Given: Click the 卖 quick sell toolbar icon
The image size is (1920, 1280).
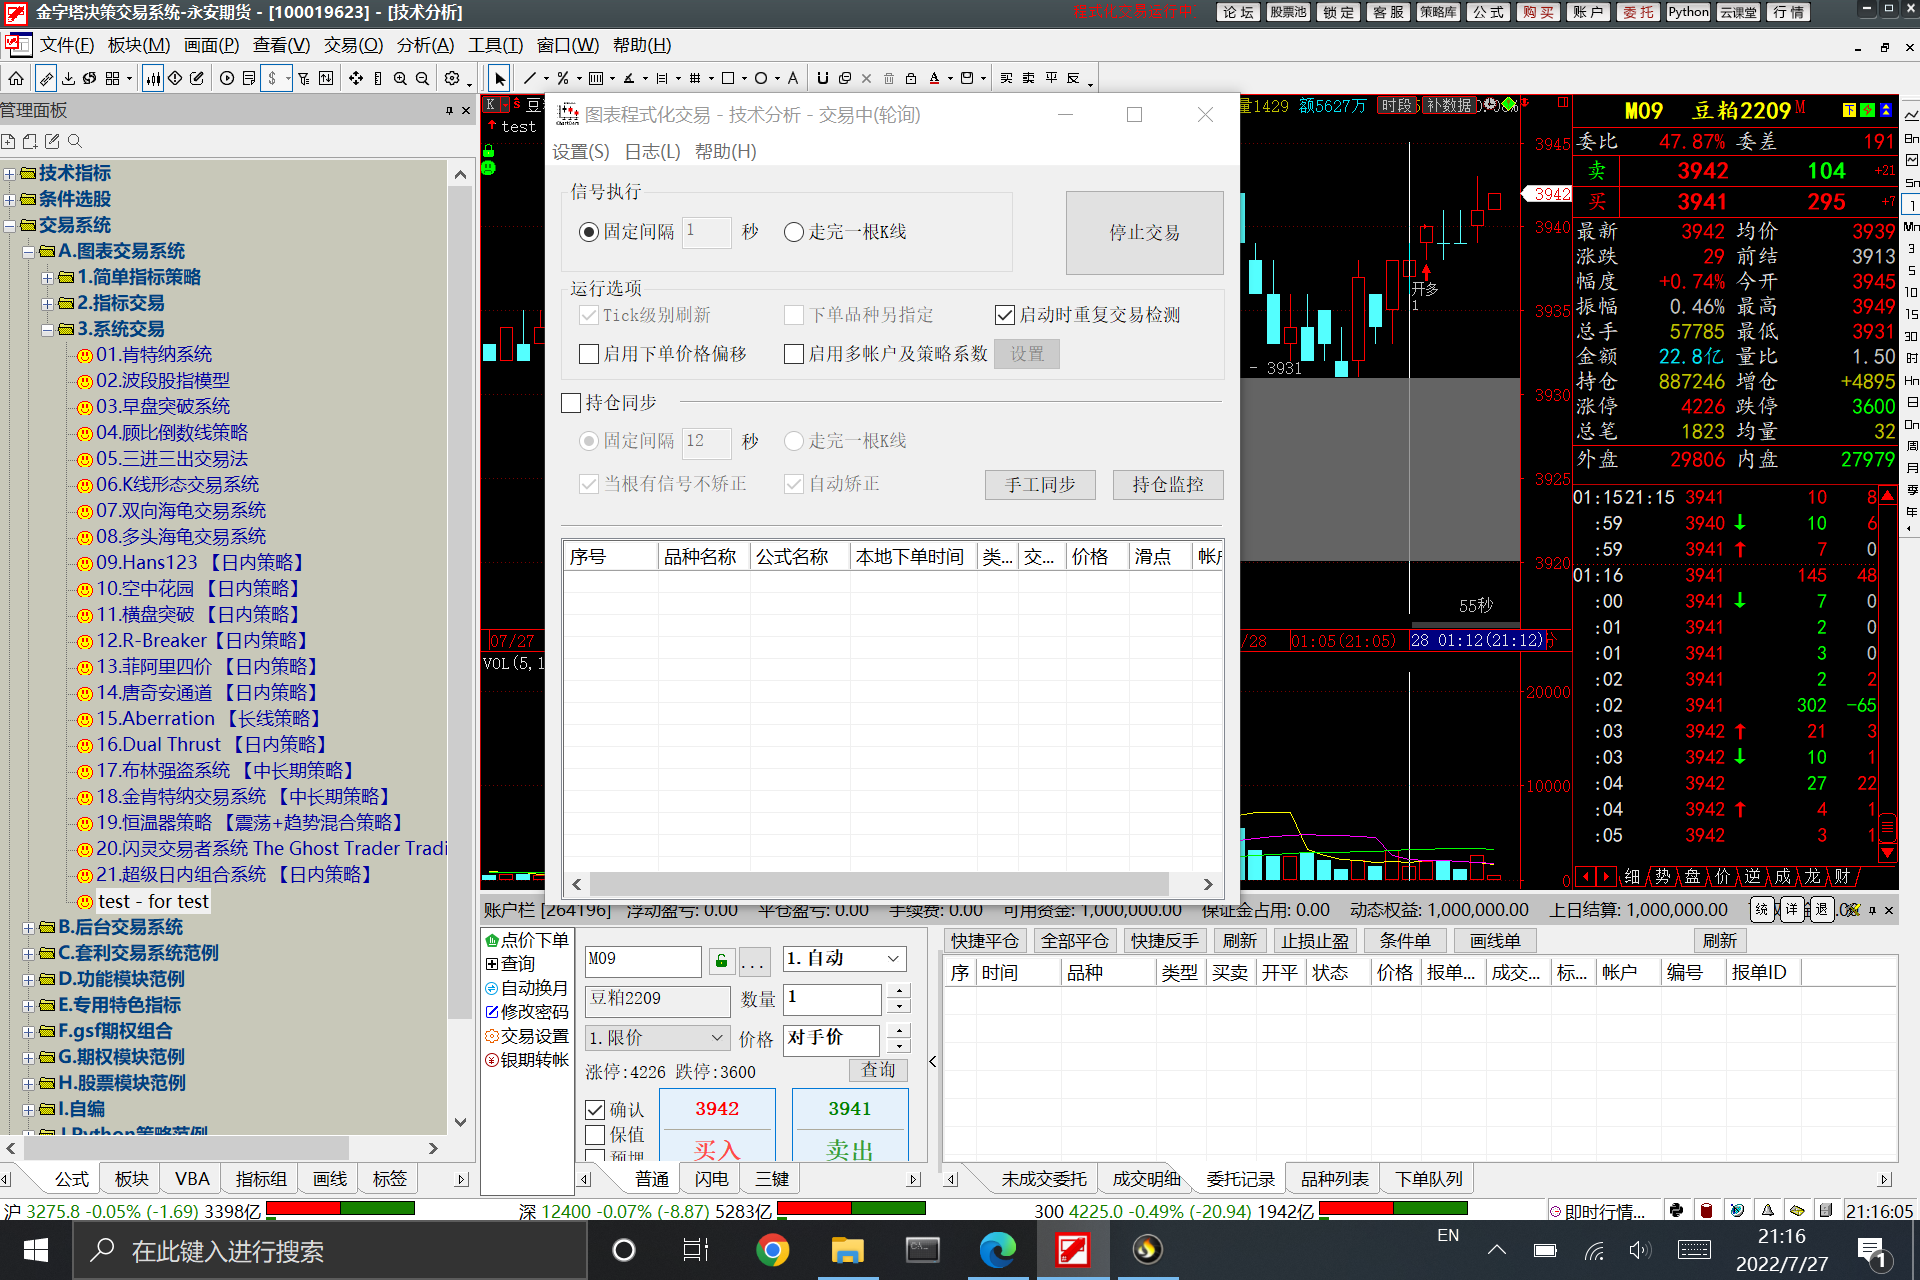Looking at the screenshot, I should [x=1028, y=78].
